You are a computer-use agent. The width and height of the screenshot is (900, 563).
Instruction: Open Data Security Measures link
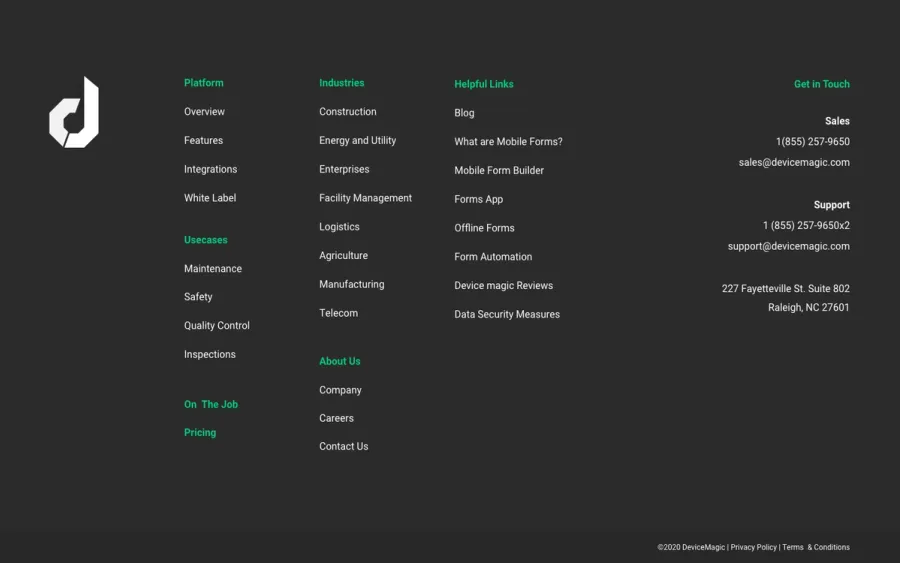pos(507,314)
